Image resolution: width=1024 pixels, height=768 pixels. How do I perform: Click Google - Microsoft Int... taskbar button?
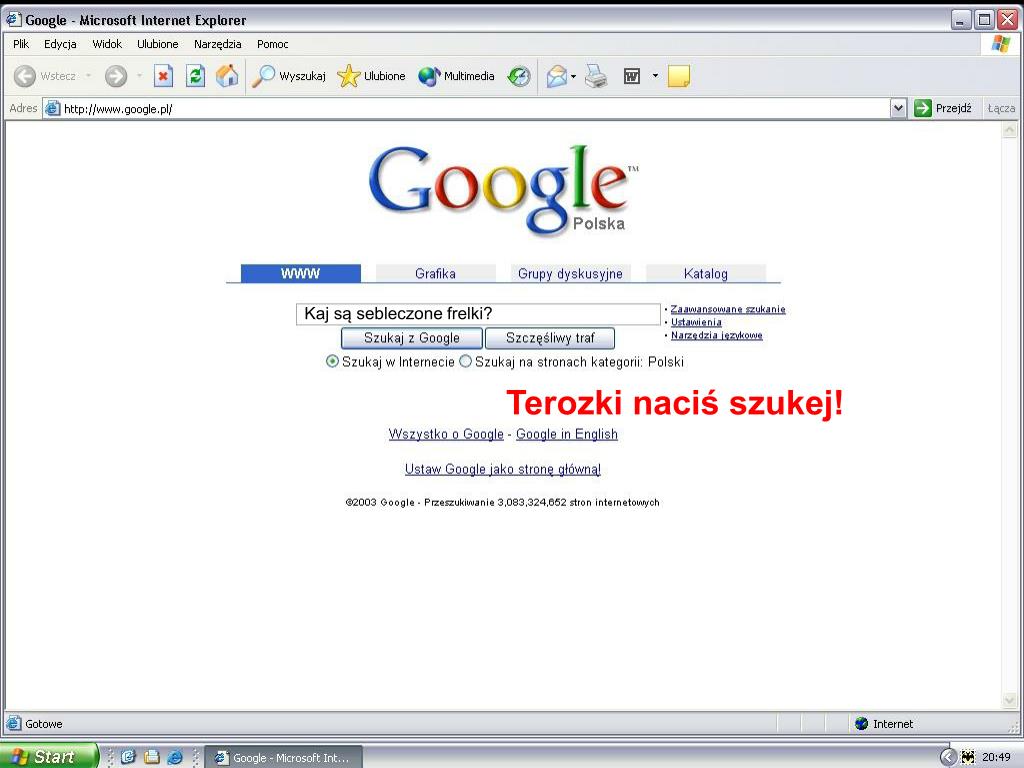[283, 758]
